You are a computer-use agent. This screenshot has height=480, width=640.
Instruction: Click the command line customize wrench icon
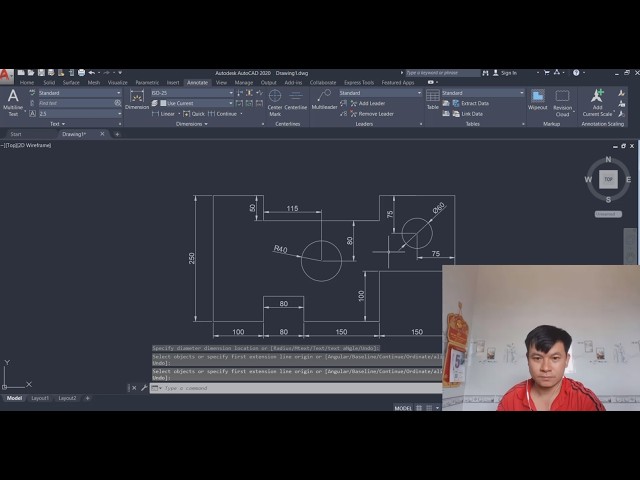coord(144,388)
